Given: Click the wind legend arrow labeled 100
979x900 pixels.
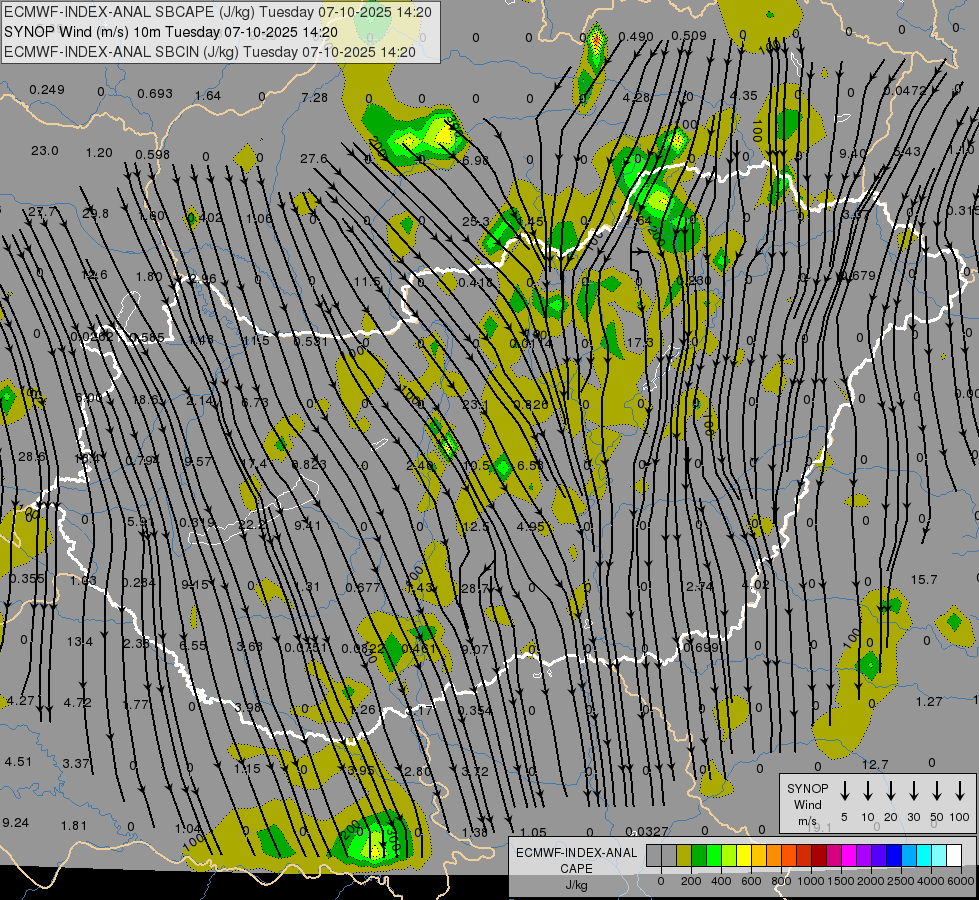Looking at the screenshot, I should (960, 791).
